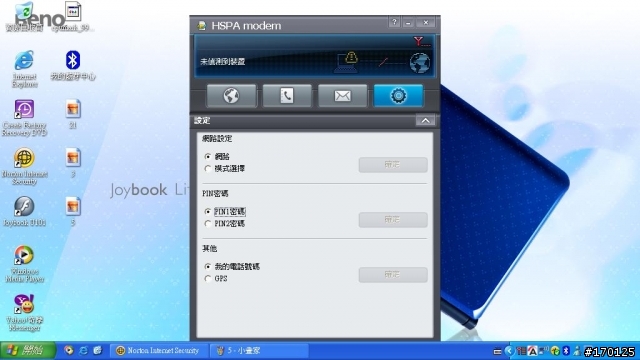Screen dimensions: 640x360
Task: Select desktop image file named 21
Action: [73, 114]
